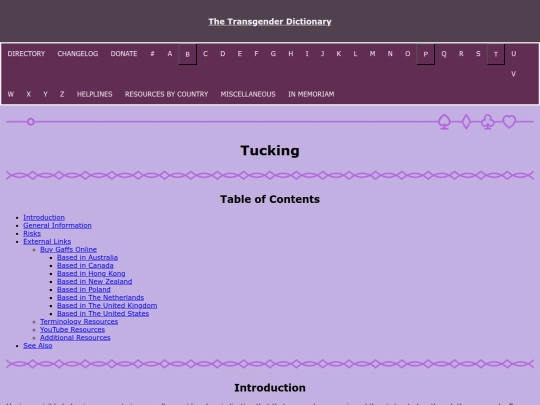The height and width of the screenshot is (405, 540).
Task: Click the club suit icon
Action: click(x=488, y=122)
